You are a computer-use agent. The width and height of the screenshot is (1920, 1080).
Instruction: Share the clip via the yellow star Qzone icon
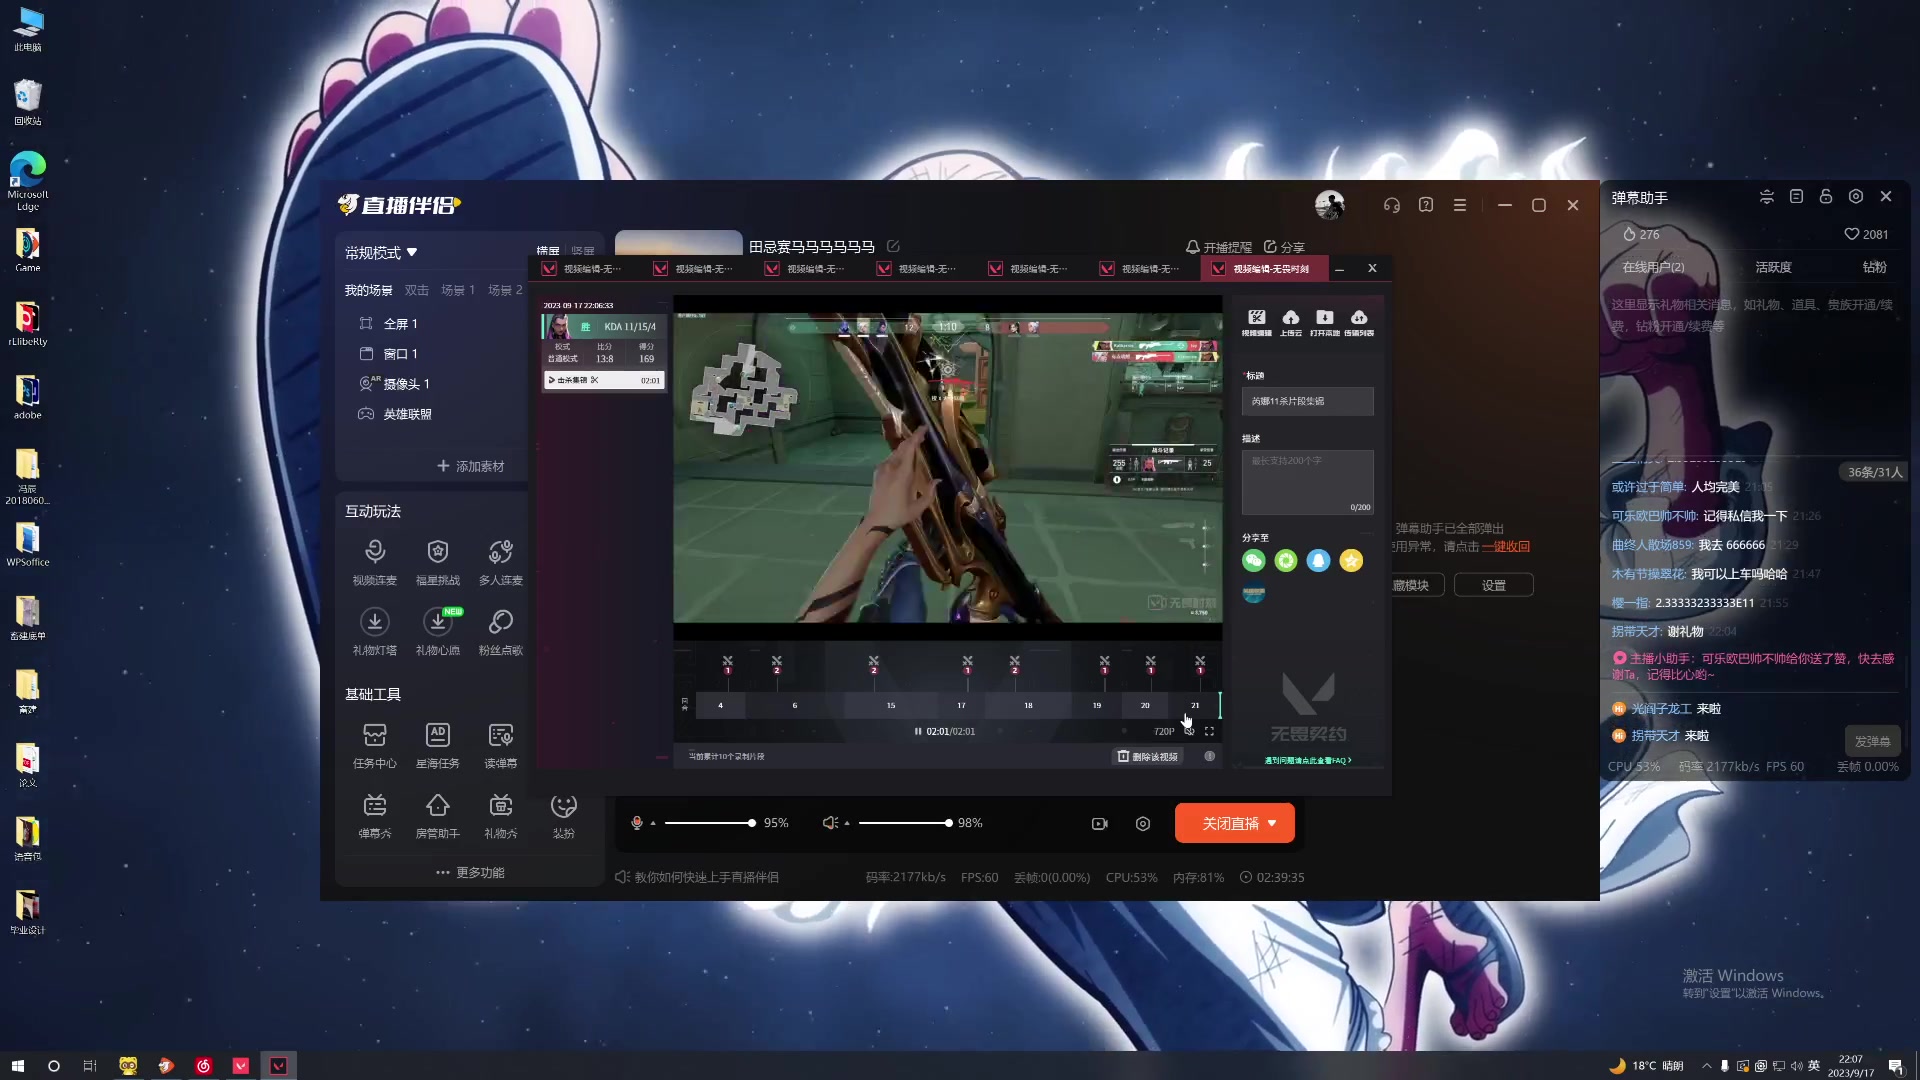(1351, 561)
